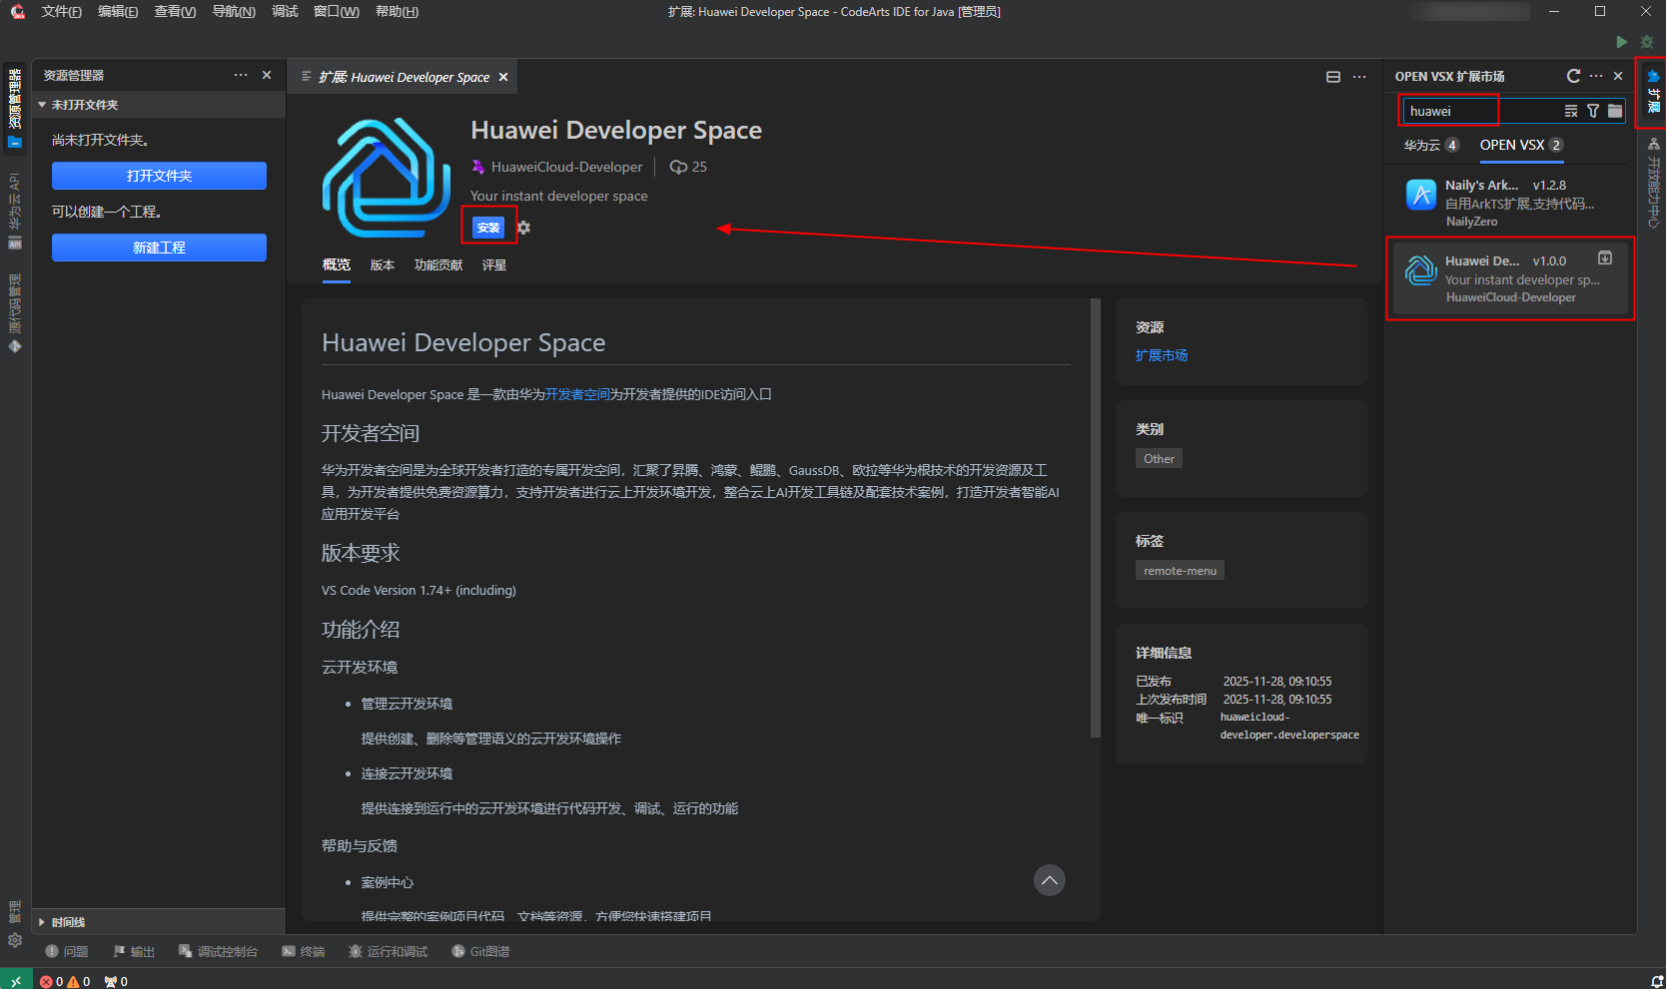Switch to the 概览 tab

(x=336, y=265)
